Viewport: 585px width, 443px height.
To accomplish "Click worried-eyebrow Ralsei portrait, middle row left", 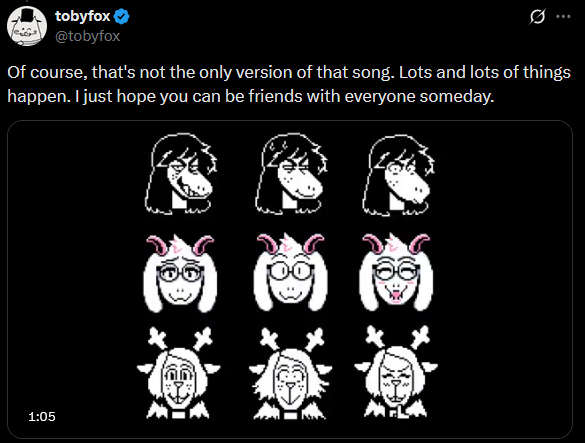I will (180, 273).
